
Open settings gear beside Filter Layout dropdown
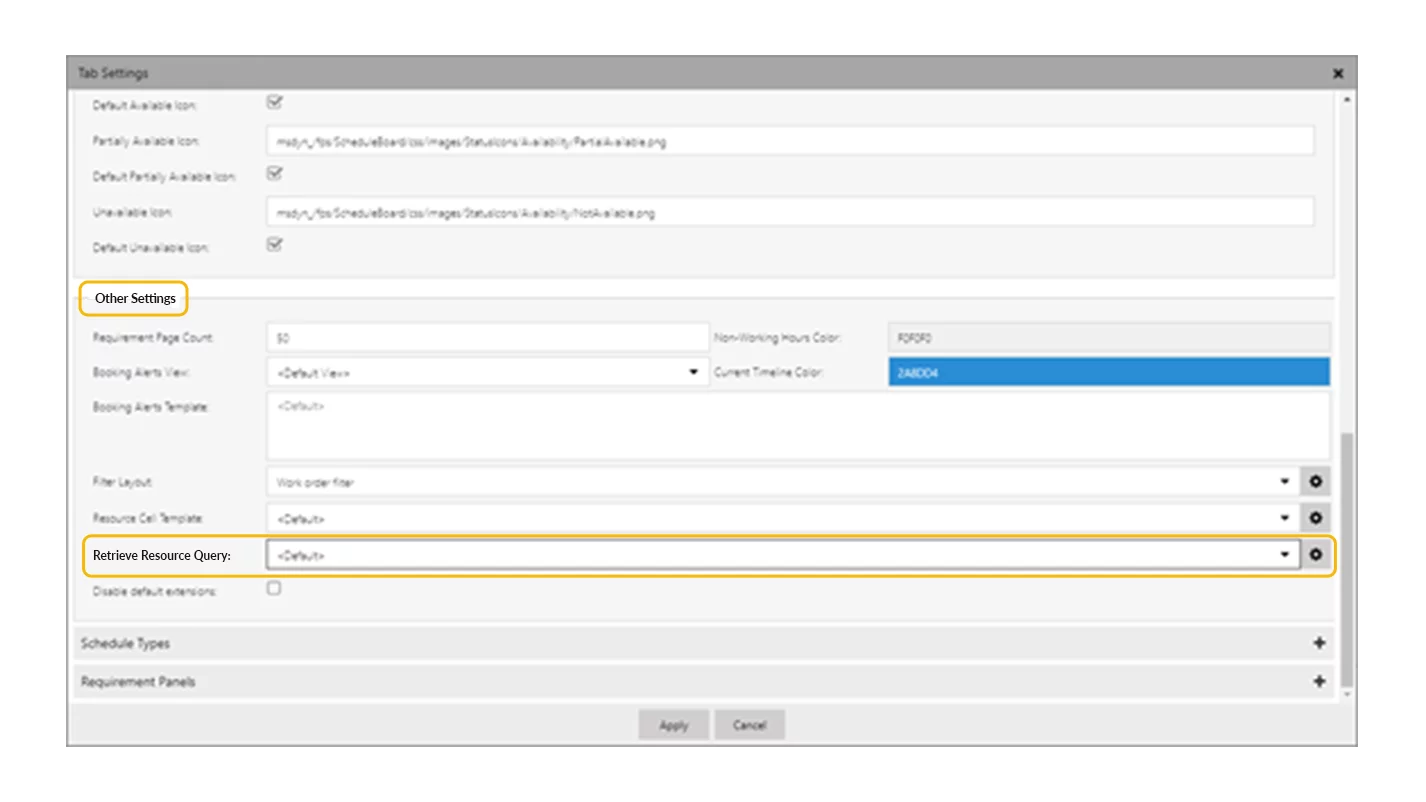pyautogui.click(x=1316, y=482)
